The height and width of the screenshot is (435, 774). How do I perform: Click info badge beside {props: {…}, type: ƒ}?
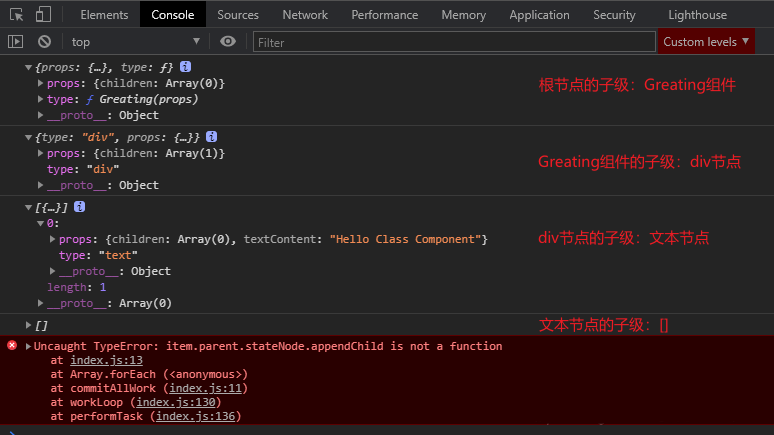click(x=185, y=66)
